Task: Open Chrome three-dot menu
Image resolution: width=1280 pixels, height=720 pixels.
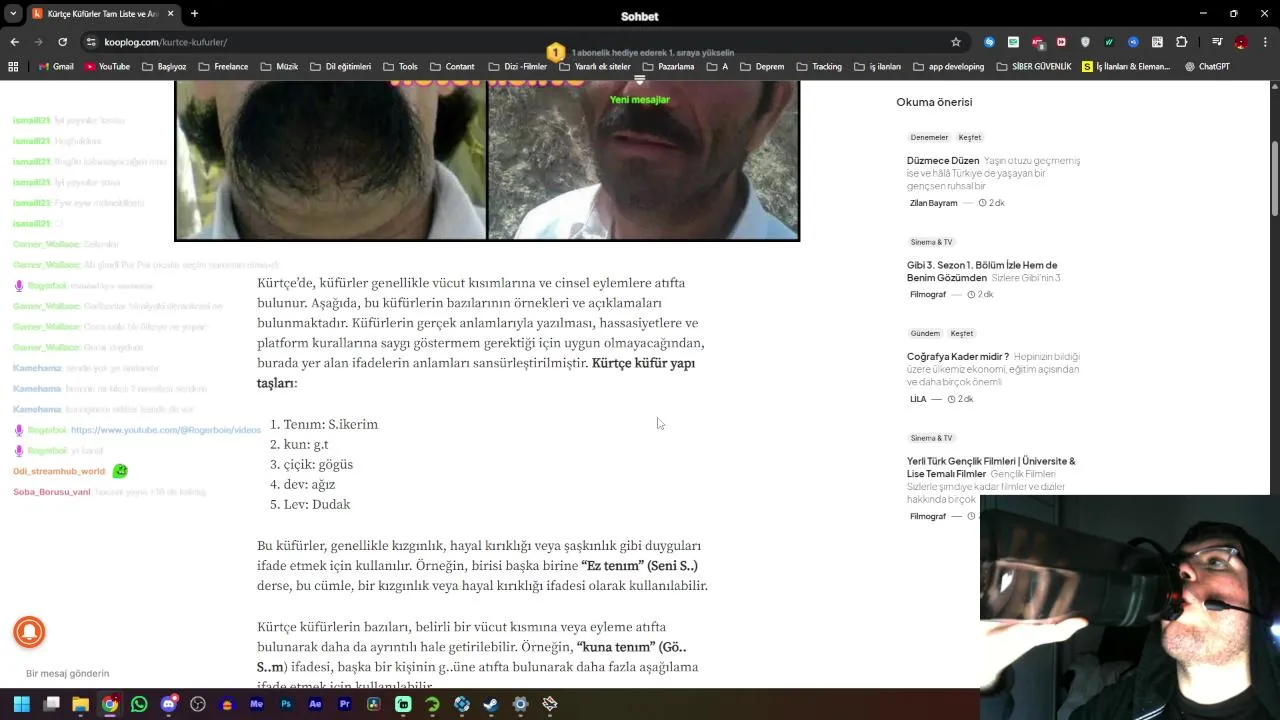Action: pyautogui.click(x=1265, y=42)
